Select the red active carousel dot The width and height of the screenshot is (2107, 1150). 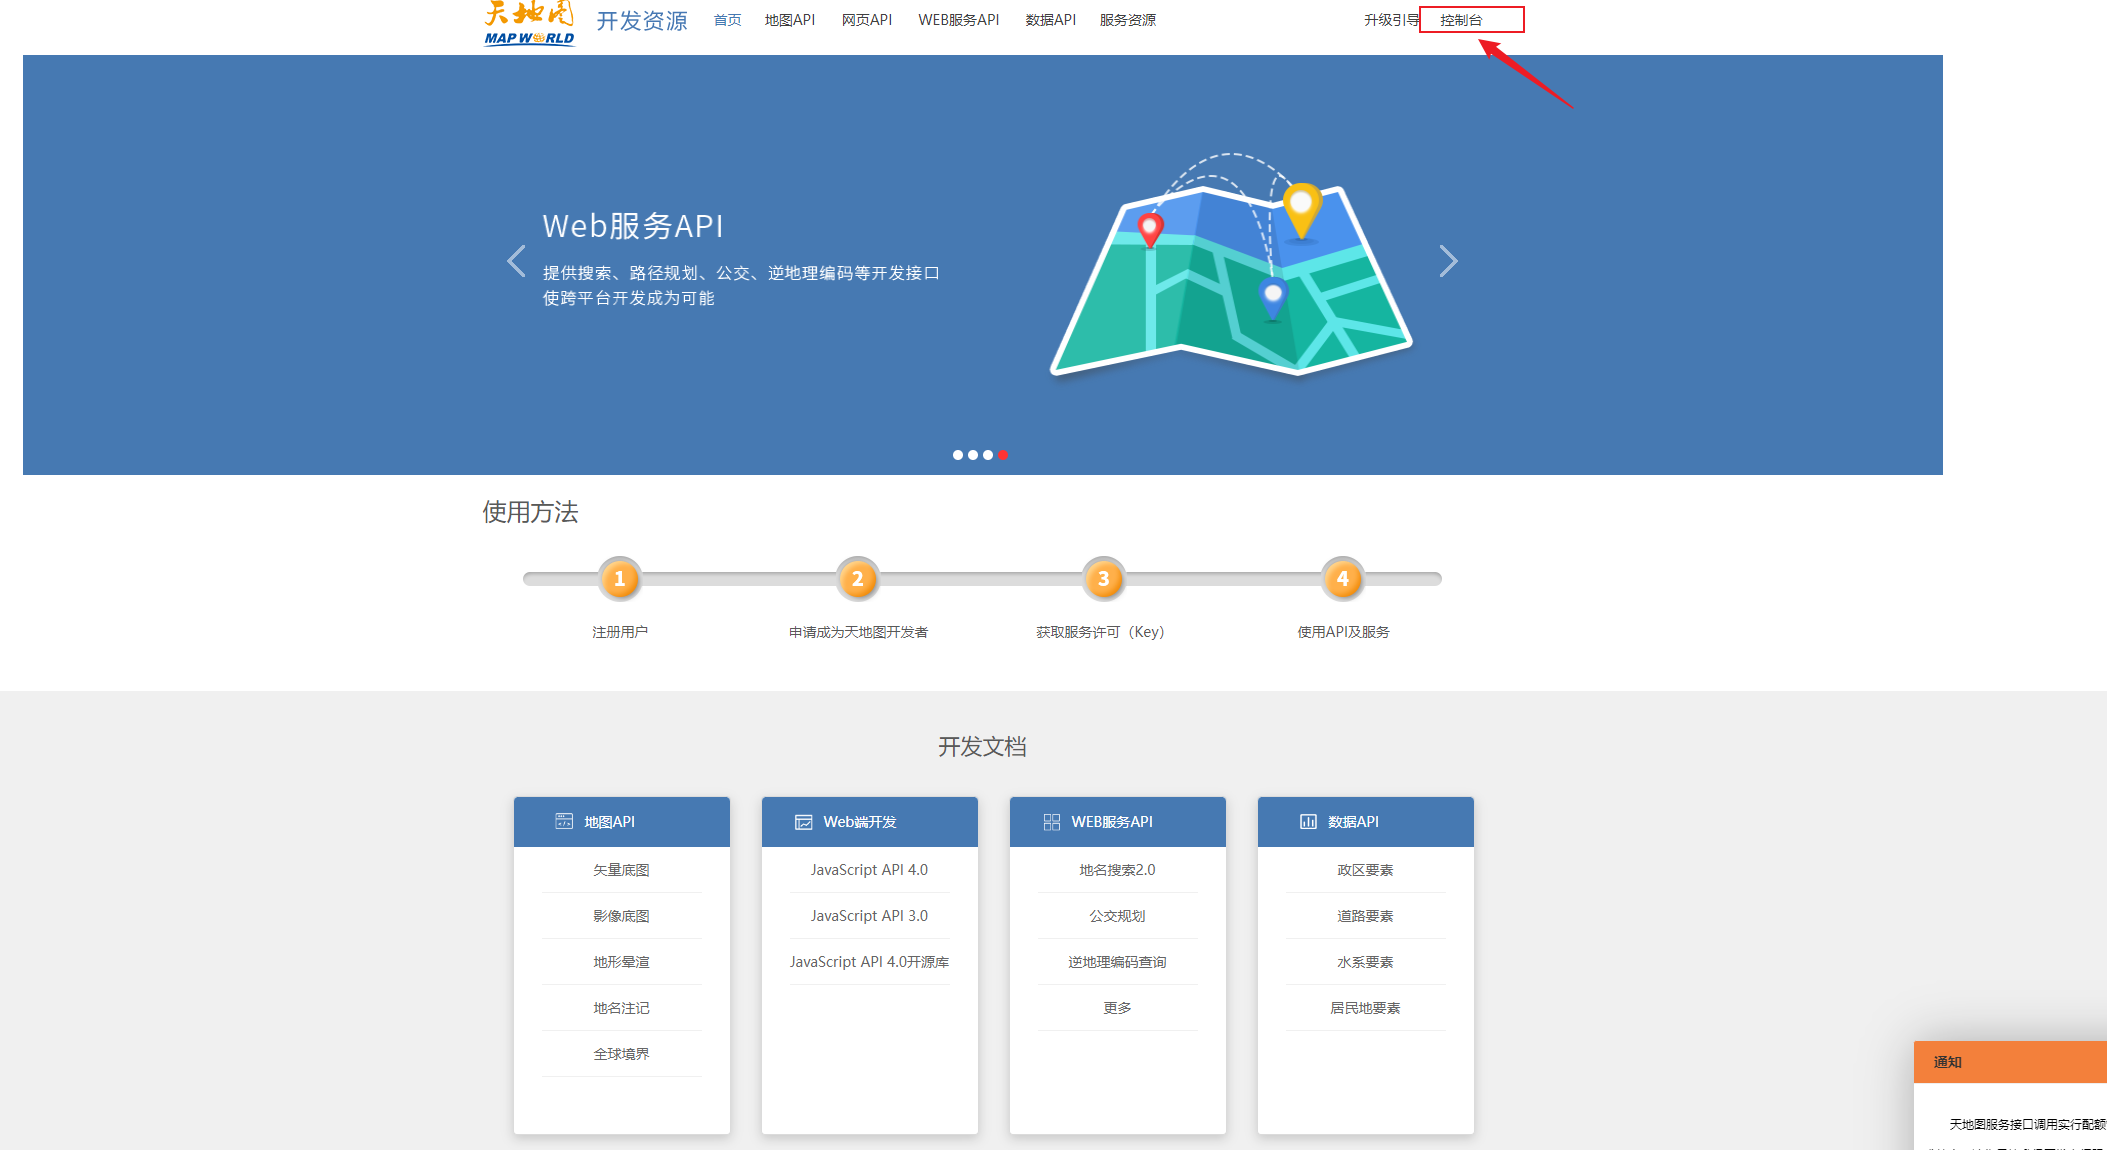[1003, 455]
